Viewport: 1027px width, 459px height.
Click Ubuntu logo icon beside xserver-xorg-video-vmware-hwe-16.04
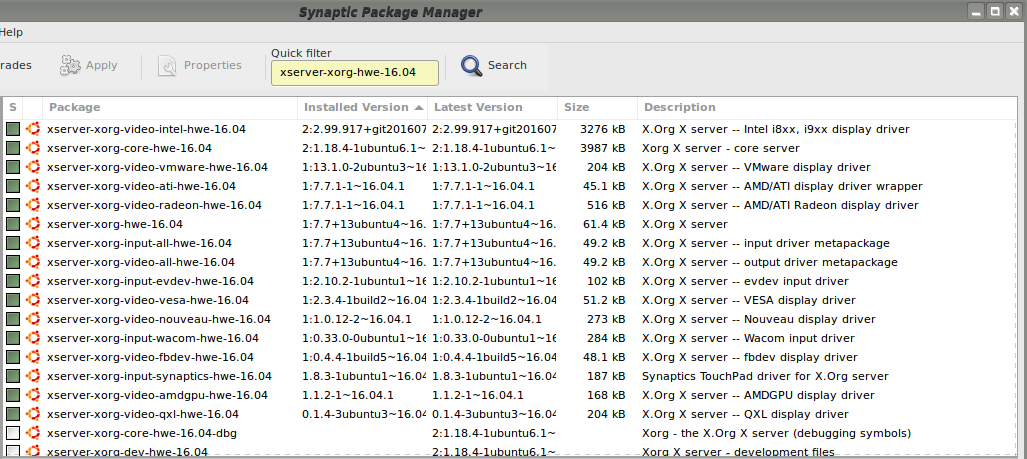point(33,167)
